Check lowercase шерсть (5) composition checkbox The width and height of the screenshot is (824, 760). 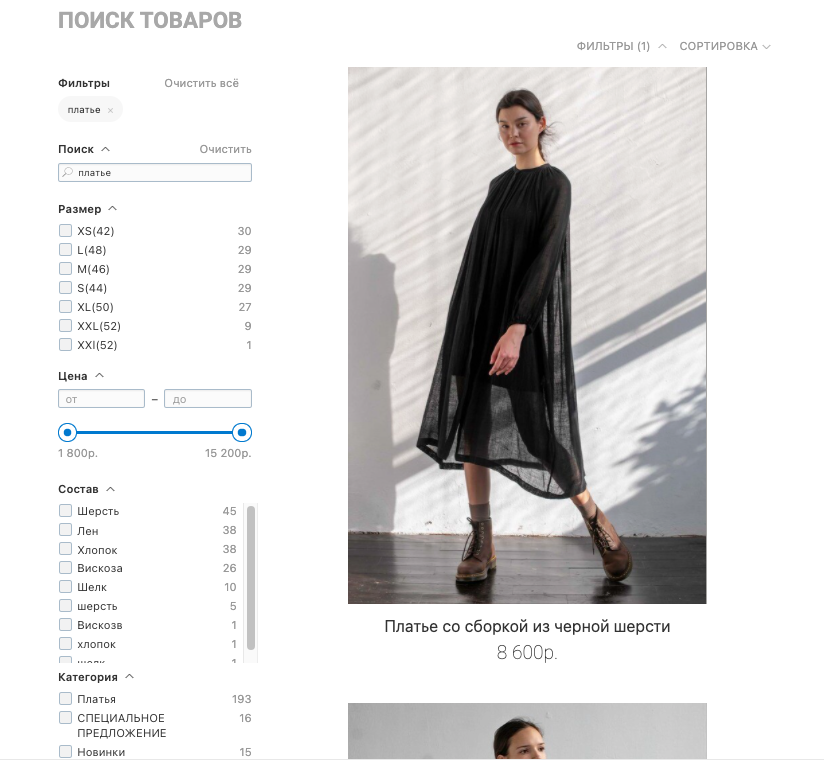tap(65, 606)
